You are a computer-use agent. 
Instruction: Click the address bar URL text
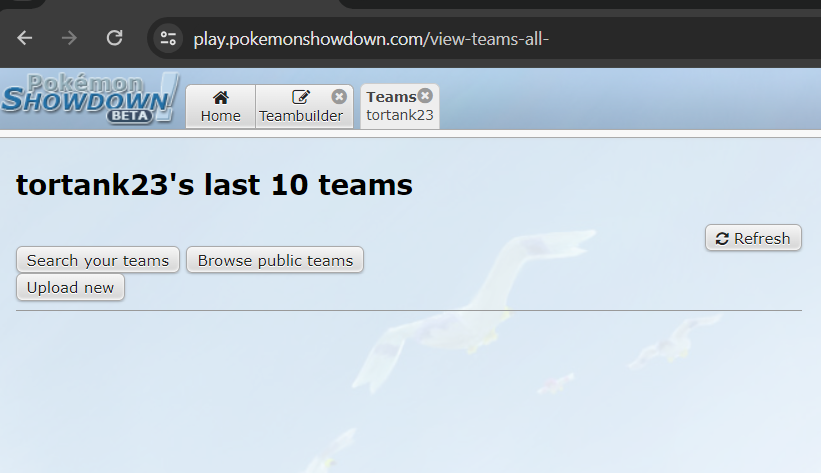click(x=371, y=39)
